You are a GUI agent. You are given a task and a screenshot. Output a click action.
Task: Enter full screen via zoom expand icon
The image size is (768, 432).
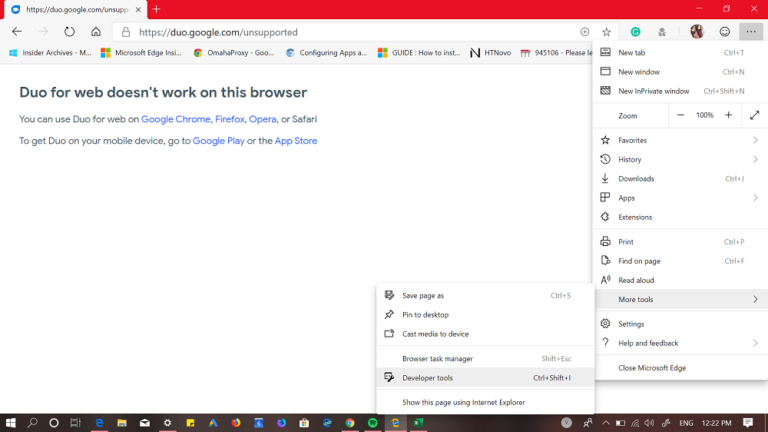(x=754, y=115)
